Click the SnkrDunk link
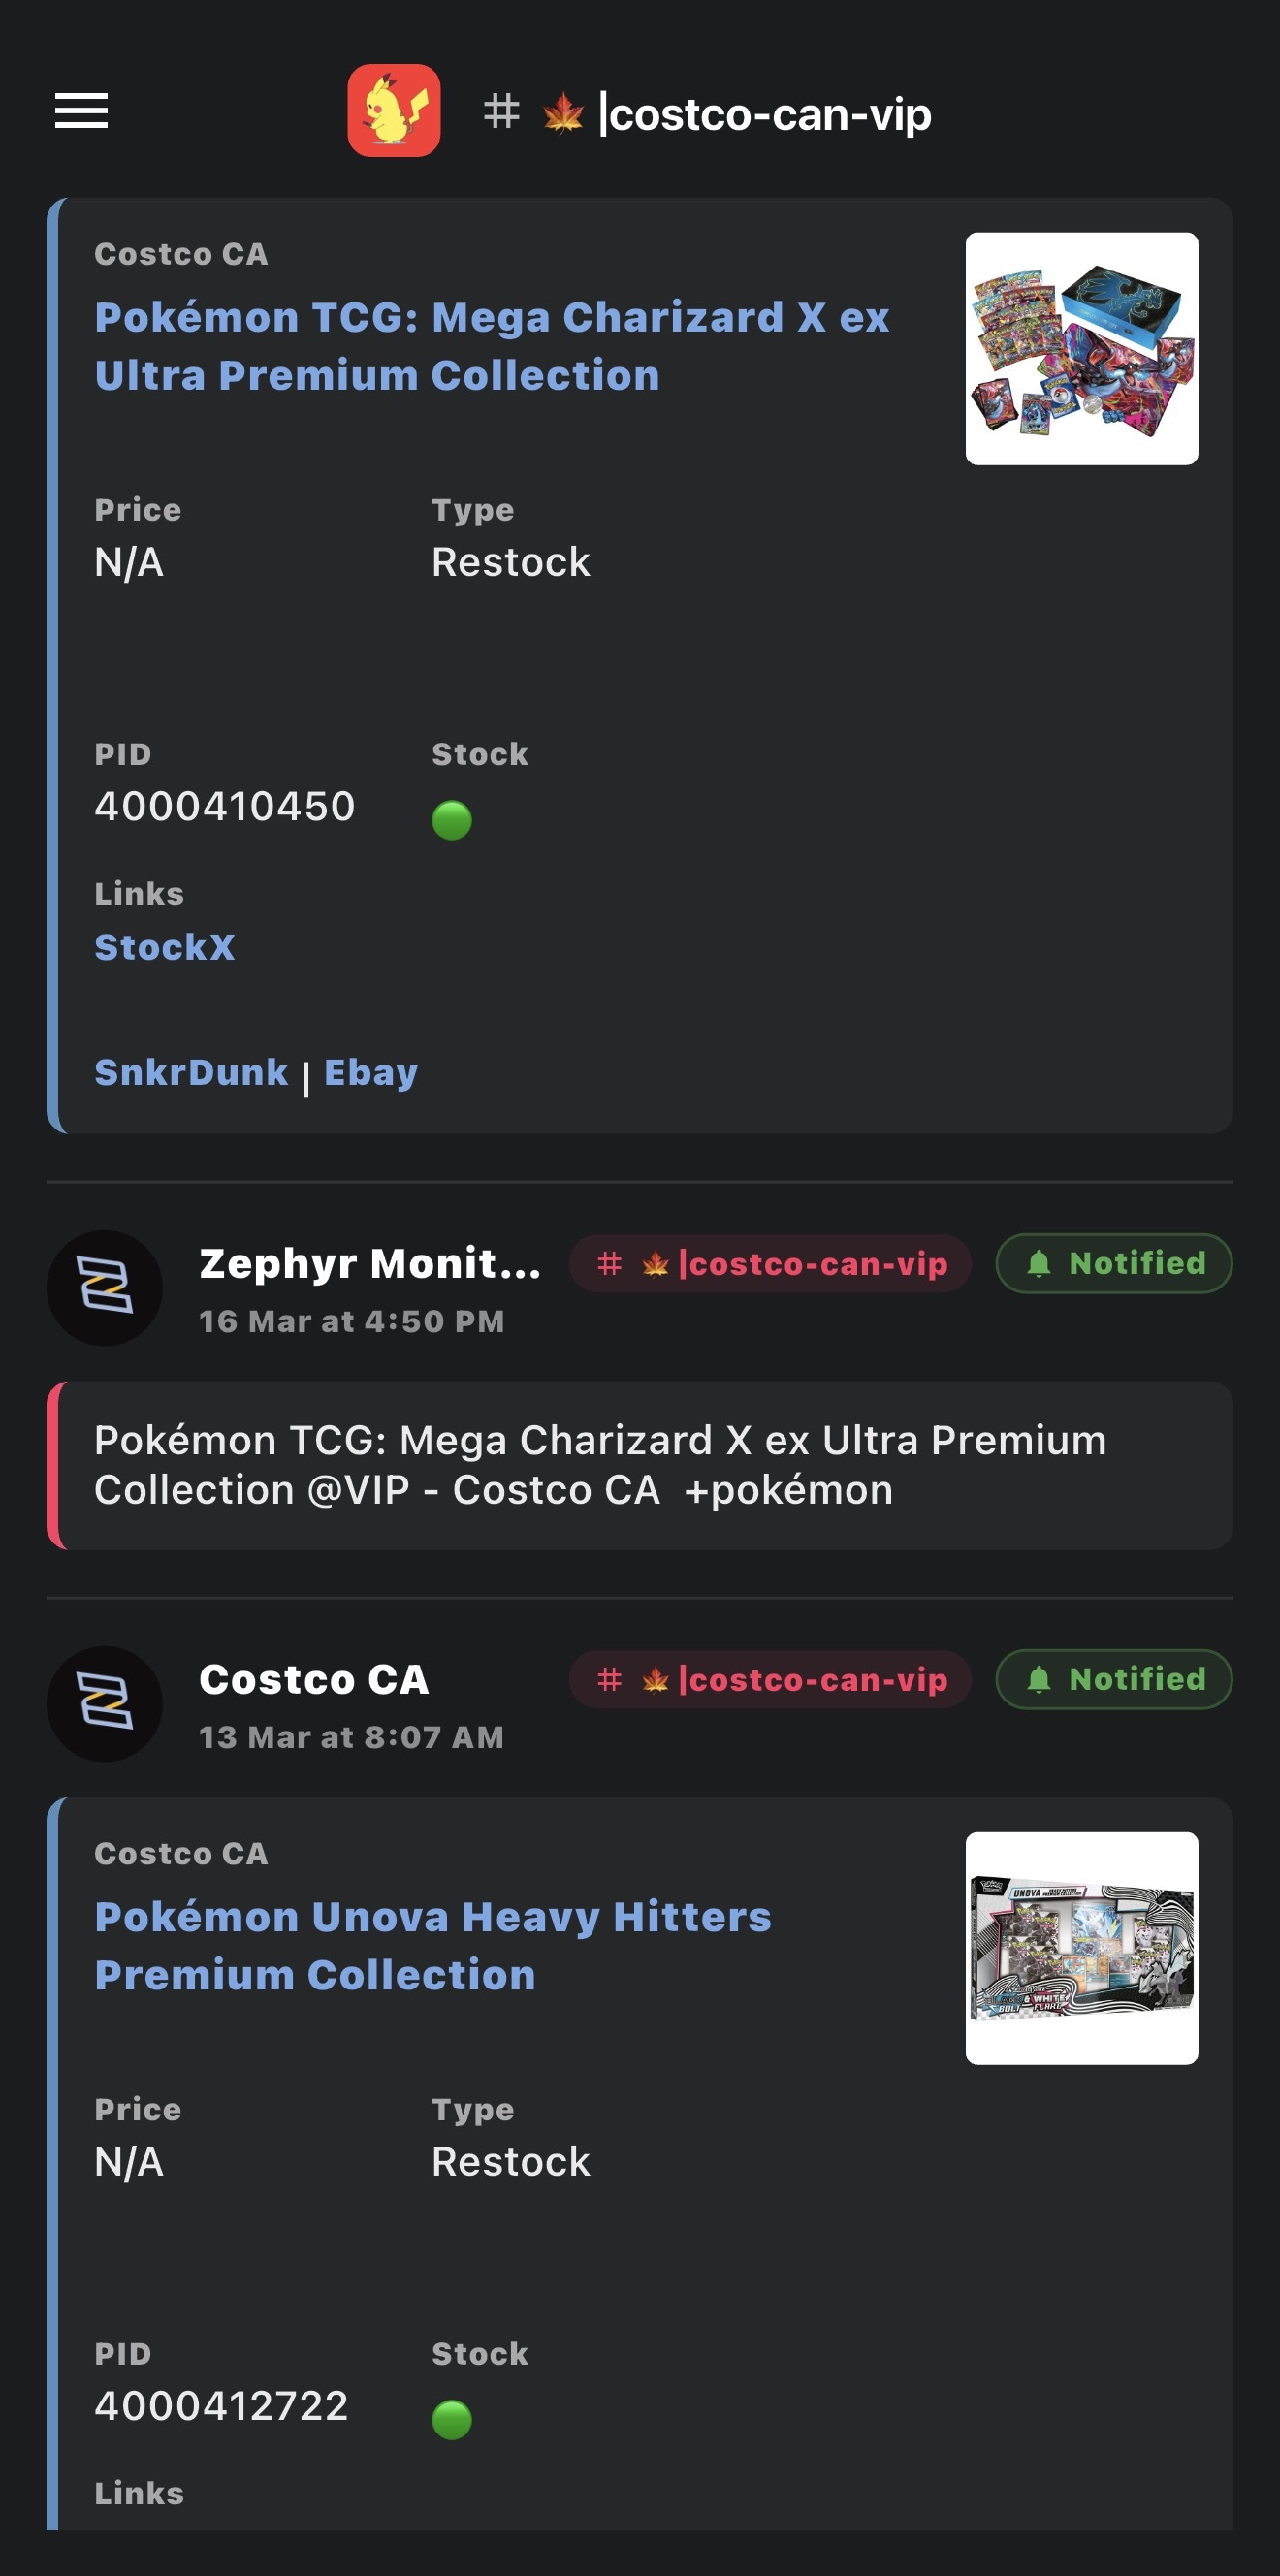 pyautogui.click(x=191, y=1071)
